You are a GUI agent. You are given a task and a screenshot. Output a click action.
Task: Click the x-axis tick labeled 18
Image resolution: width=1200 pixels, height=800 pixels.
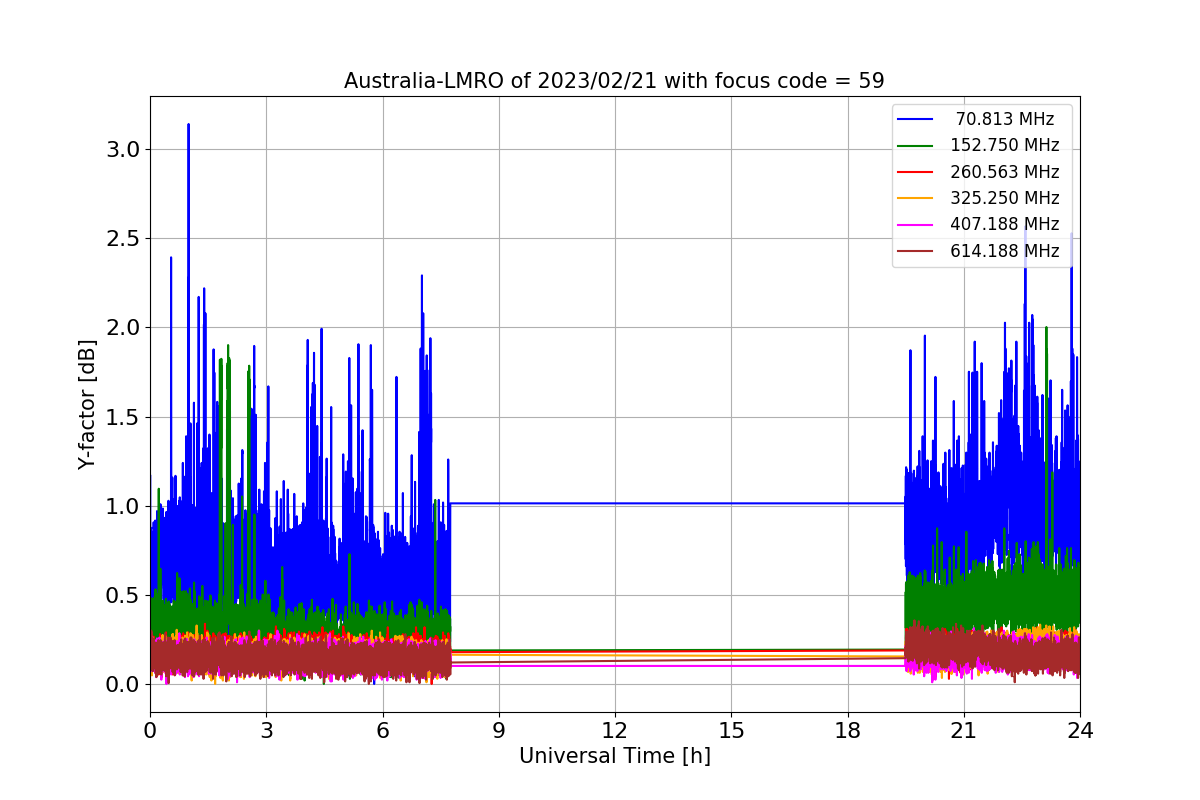(848, 731)
